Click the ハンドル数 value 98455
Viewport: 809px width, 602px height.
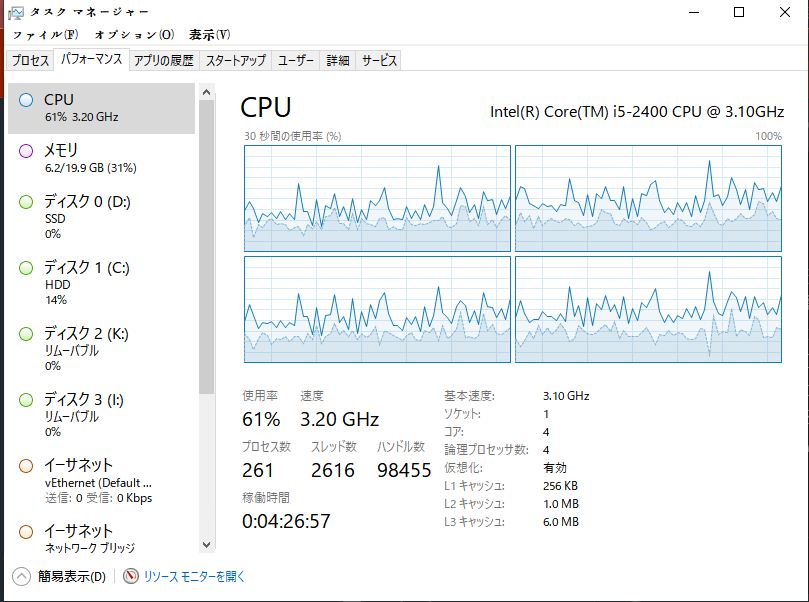[x=404, y=470]
